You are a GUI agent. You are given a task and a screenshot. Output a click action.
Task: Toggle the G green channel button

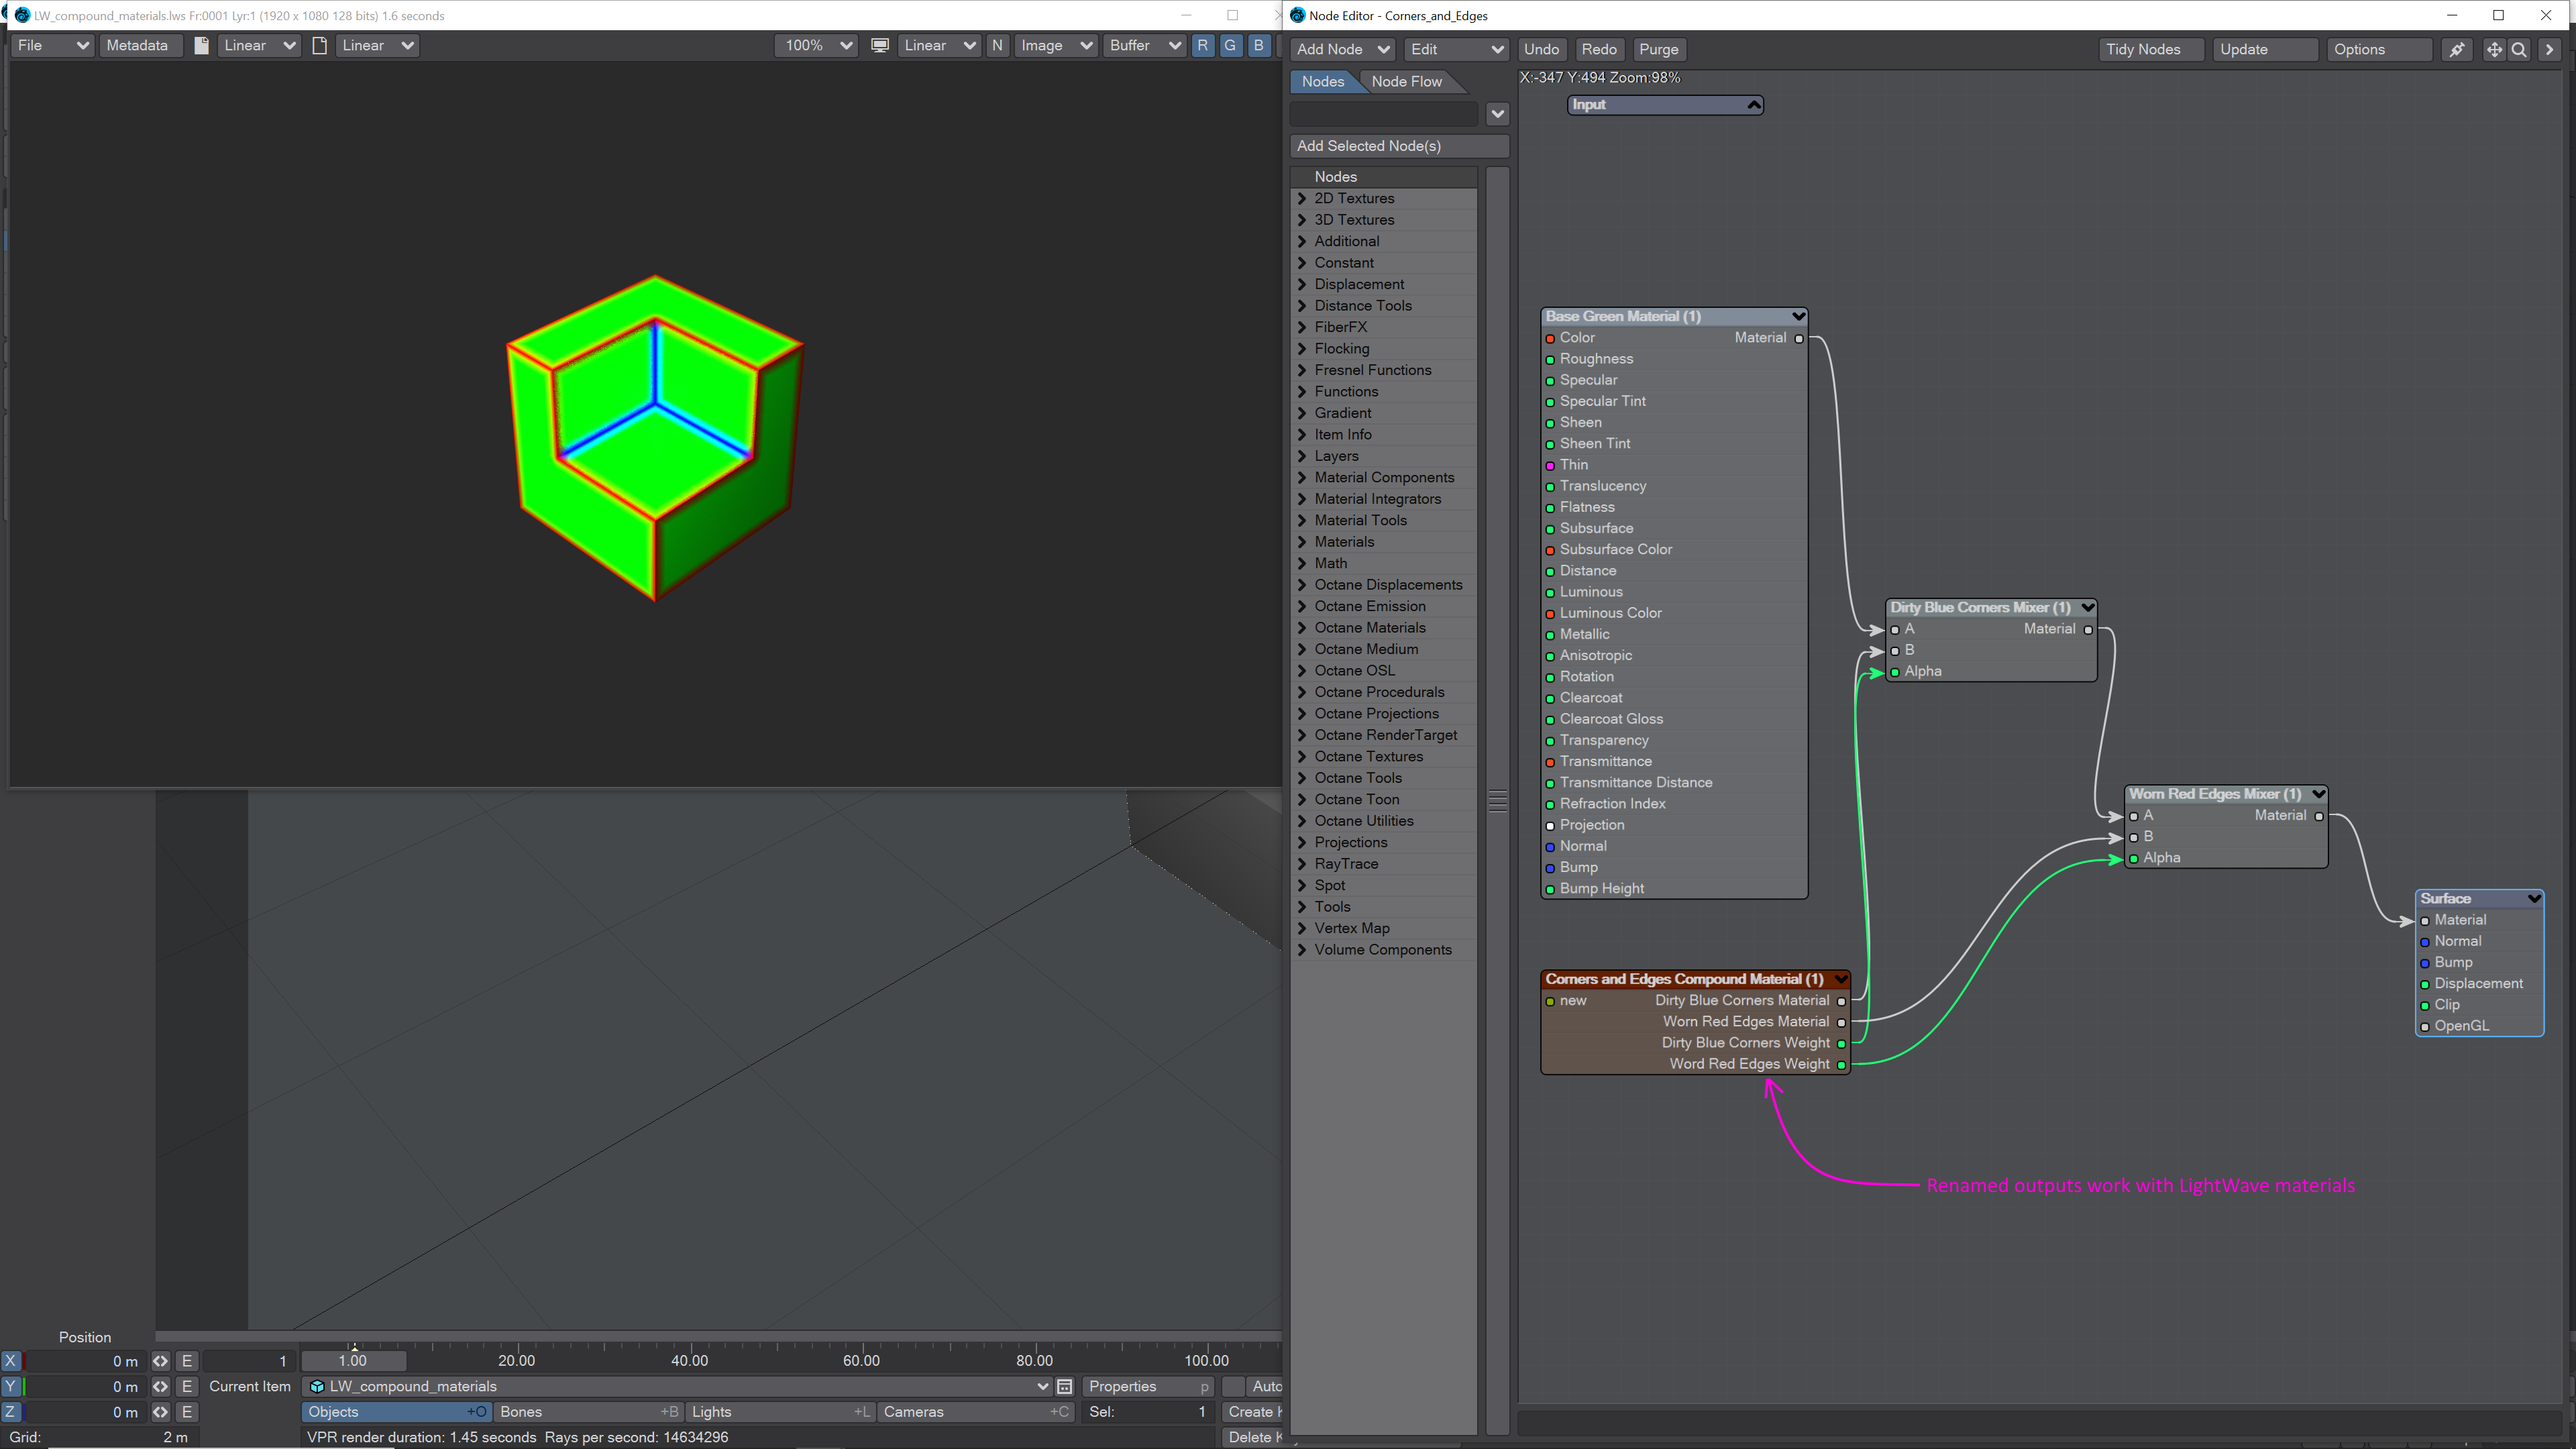[x=1230, y=45]
